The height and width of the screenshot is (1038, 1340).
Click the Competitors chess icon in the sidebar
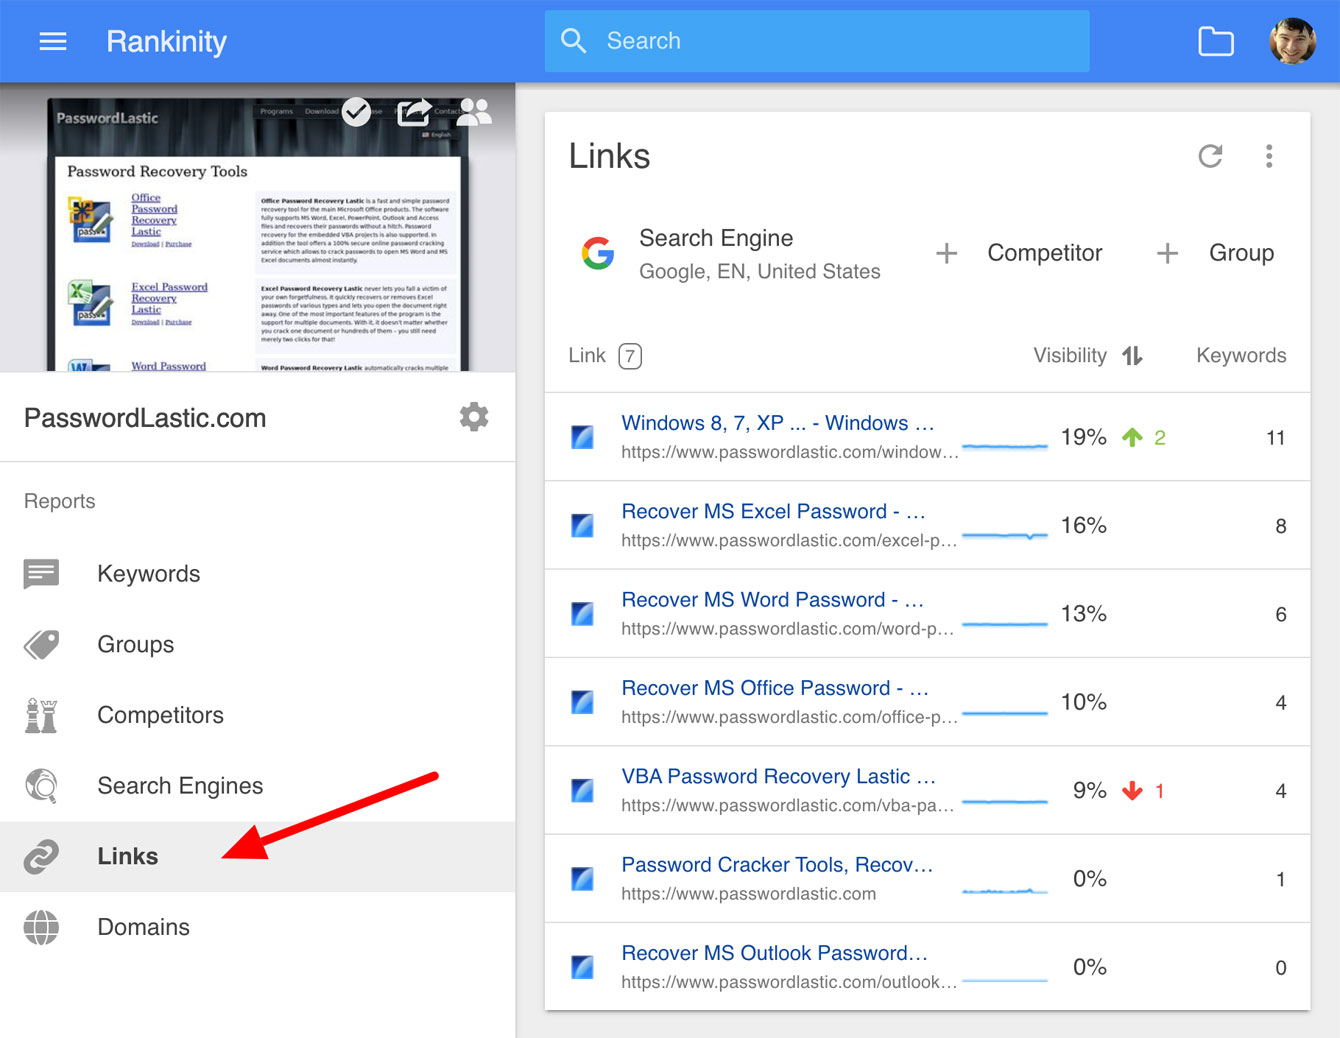[x=41, y=715]
